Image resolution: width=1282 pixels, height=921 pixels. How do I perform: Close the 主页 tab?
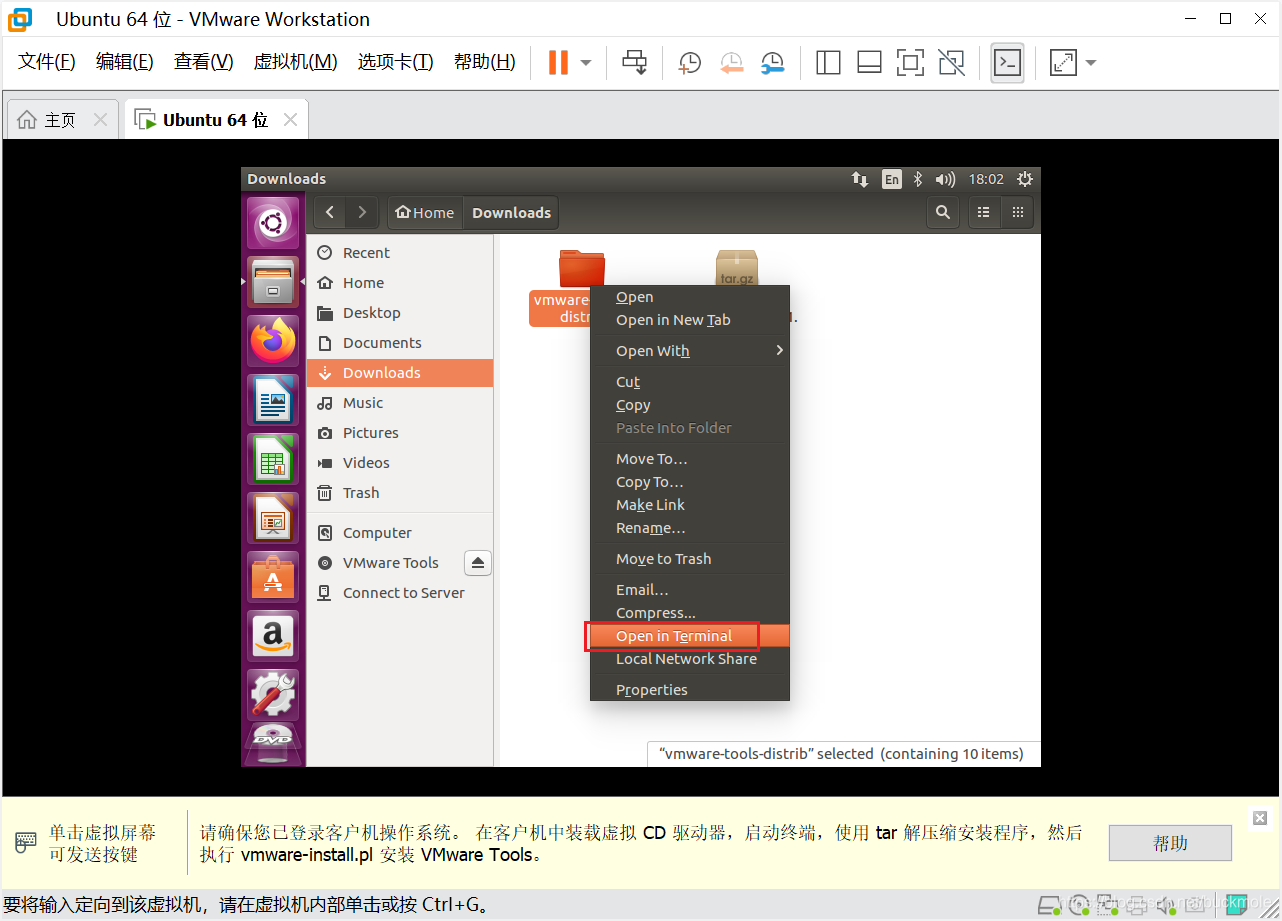coord(100,120)
